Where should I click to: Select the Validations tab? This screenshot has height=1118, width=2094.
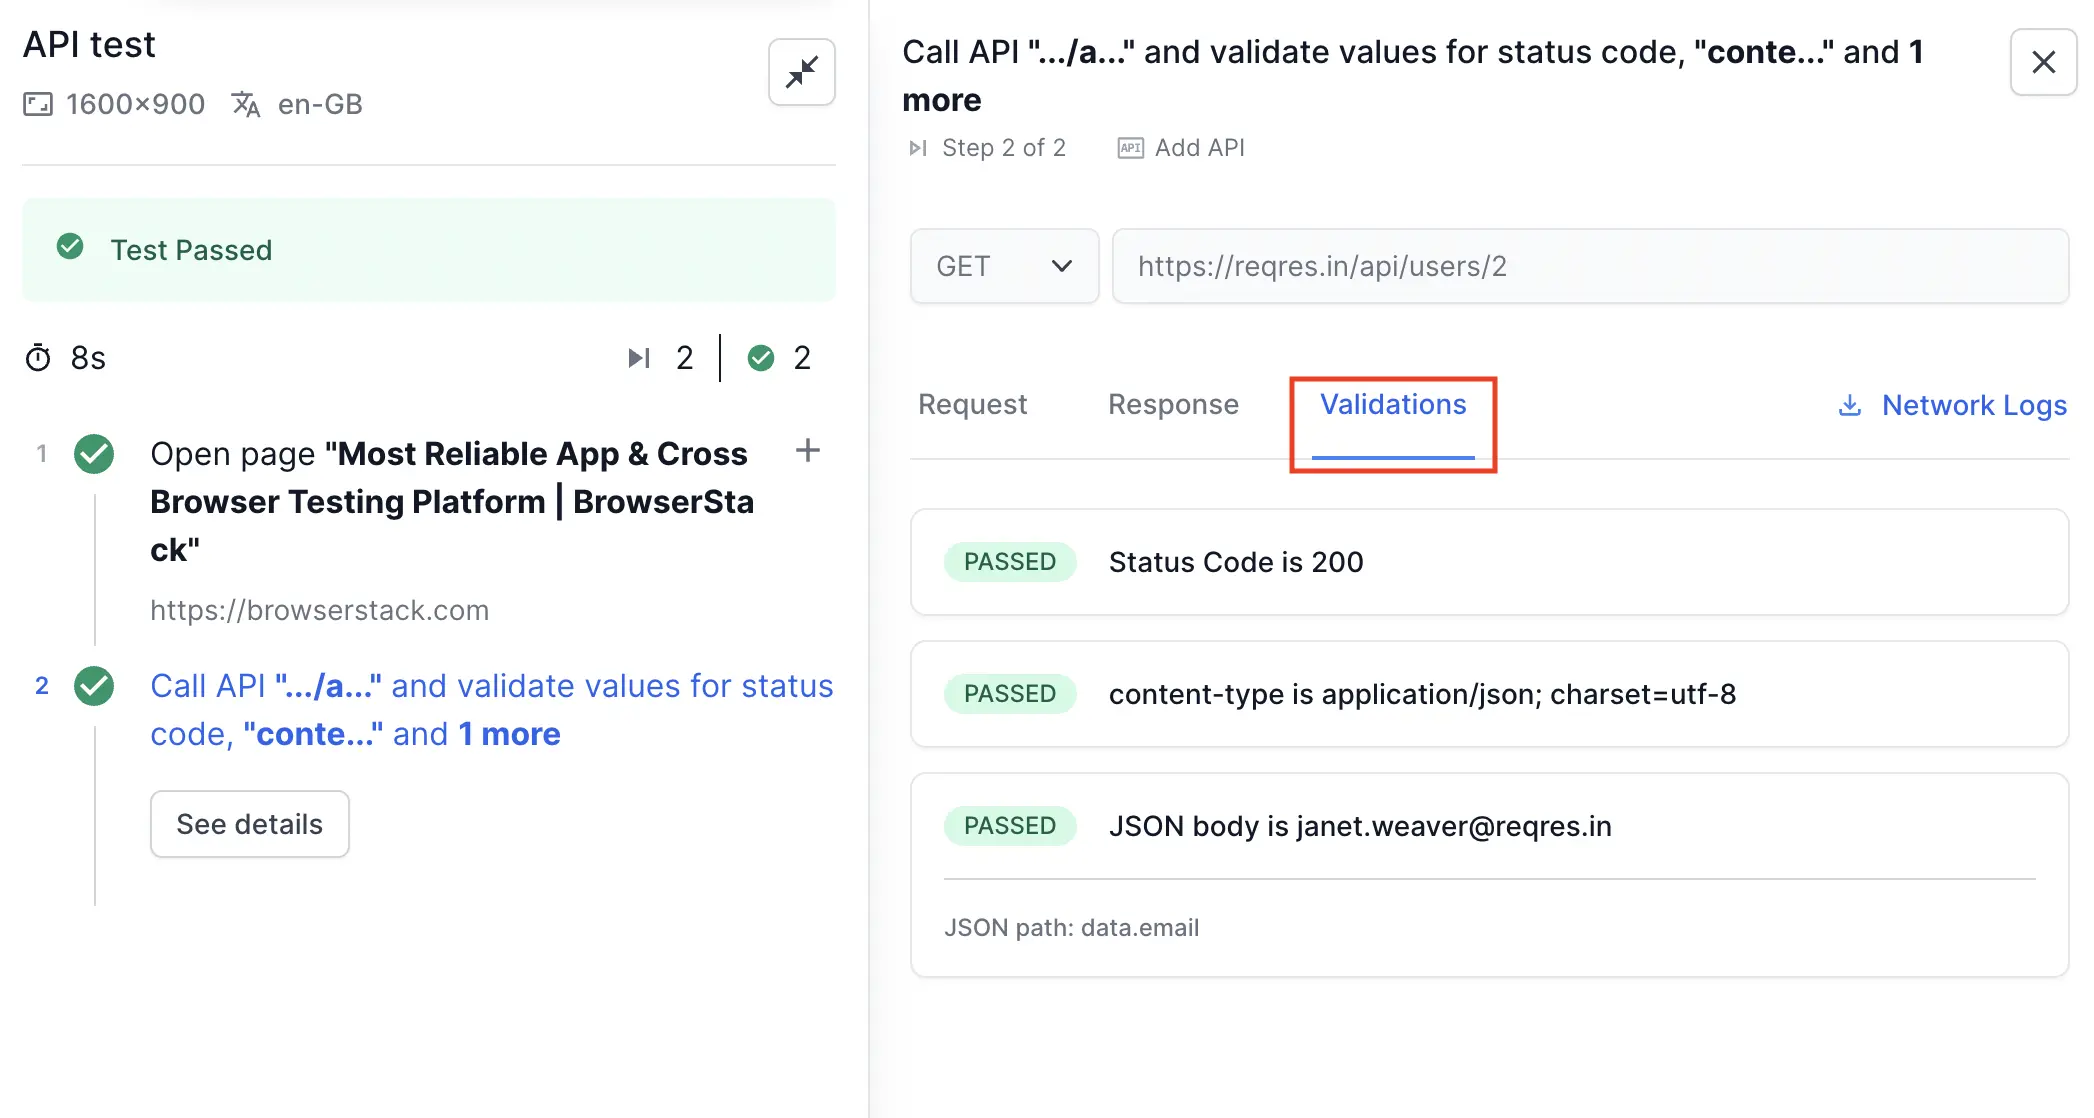point(1392,404)
